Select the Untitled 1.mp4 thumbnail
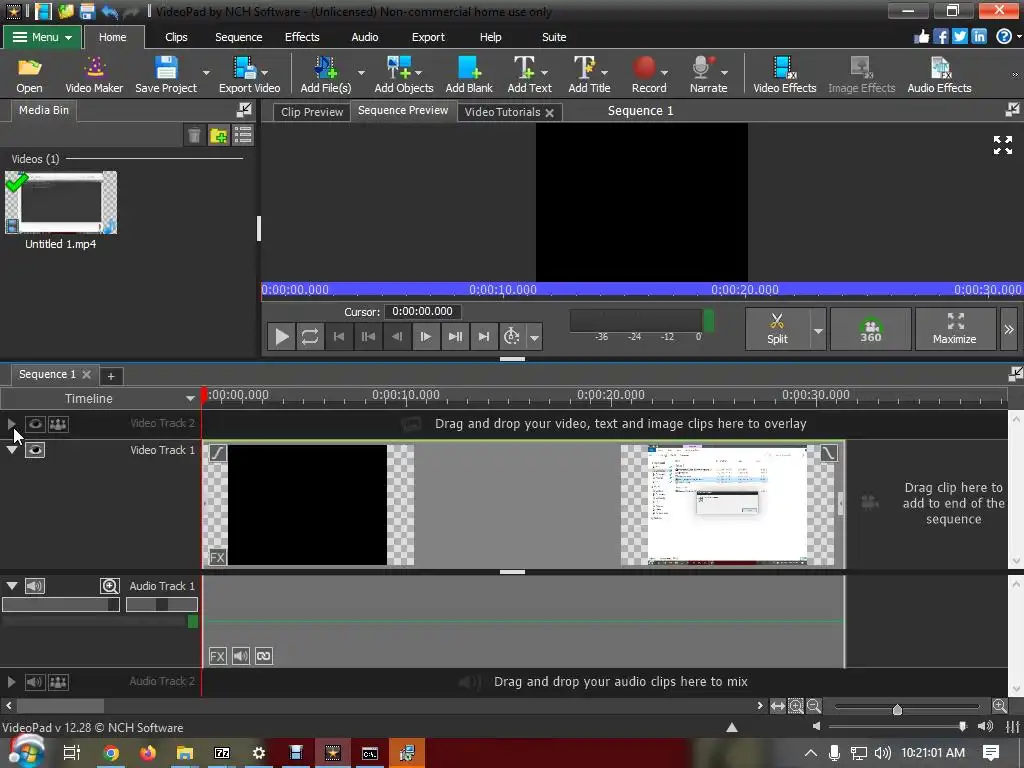Image resolution: width=1024 pixels, height=768 pixels. click(61, 202)
